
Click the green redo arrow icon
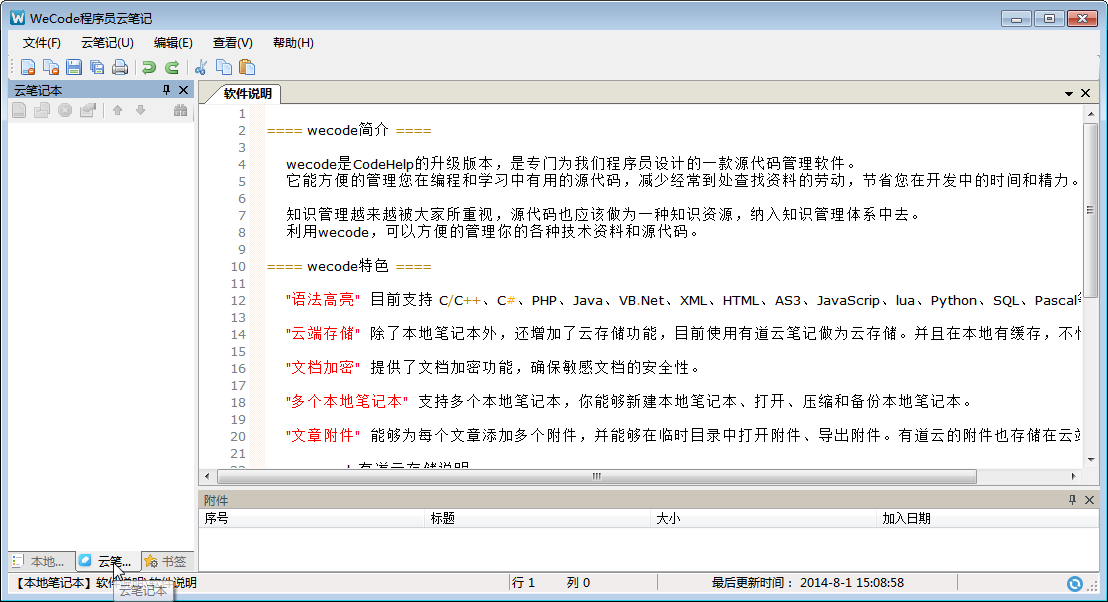pos(172,67)
